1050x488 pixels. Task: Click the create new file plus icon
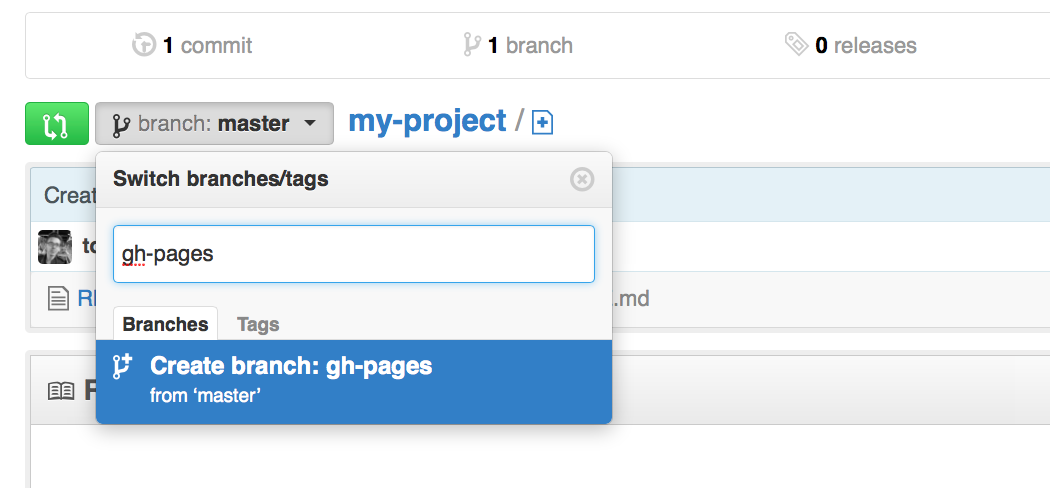tap(542, 123)
